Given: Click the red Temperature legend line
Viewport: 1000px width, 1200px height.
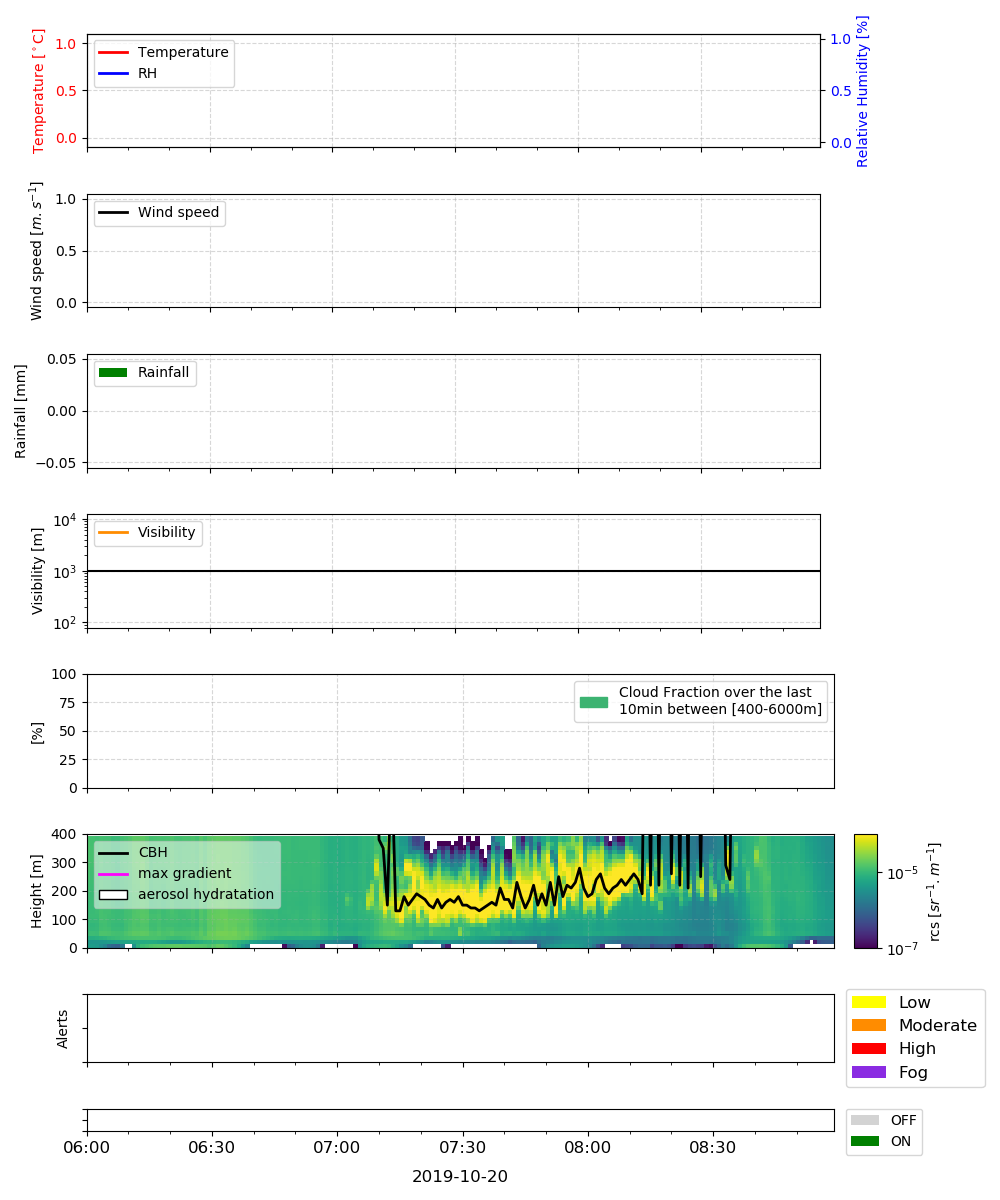Looking at the screenshot, I should pos(113,52).
